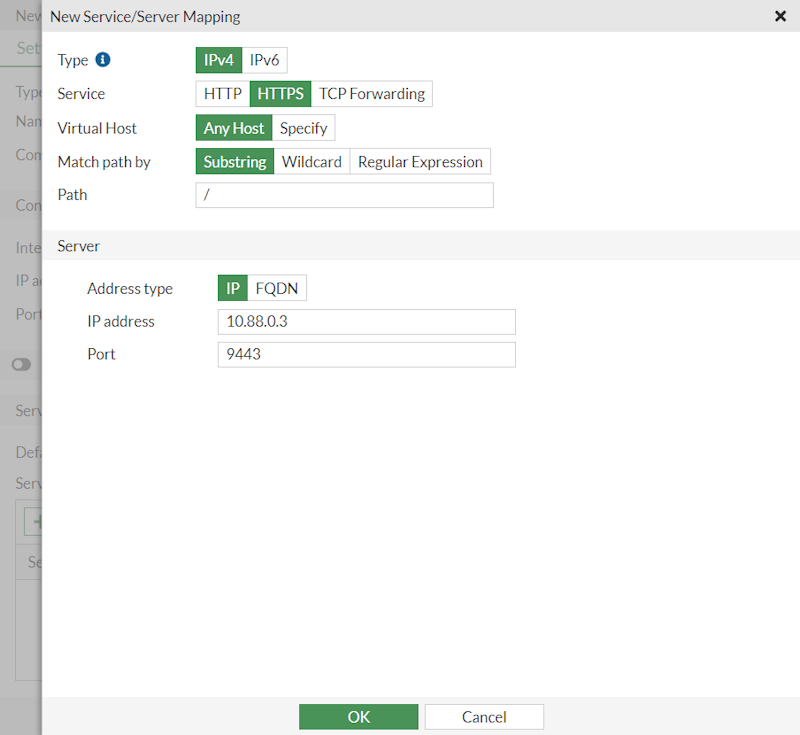Toggle the switch in the background sidebar
The width and height of the screenshot is (800, 735).
click(20, 364)
